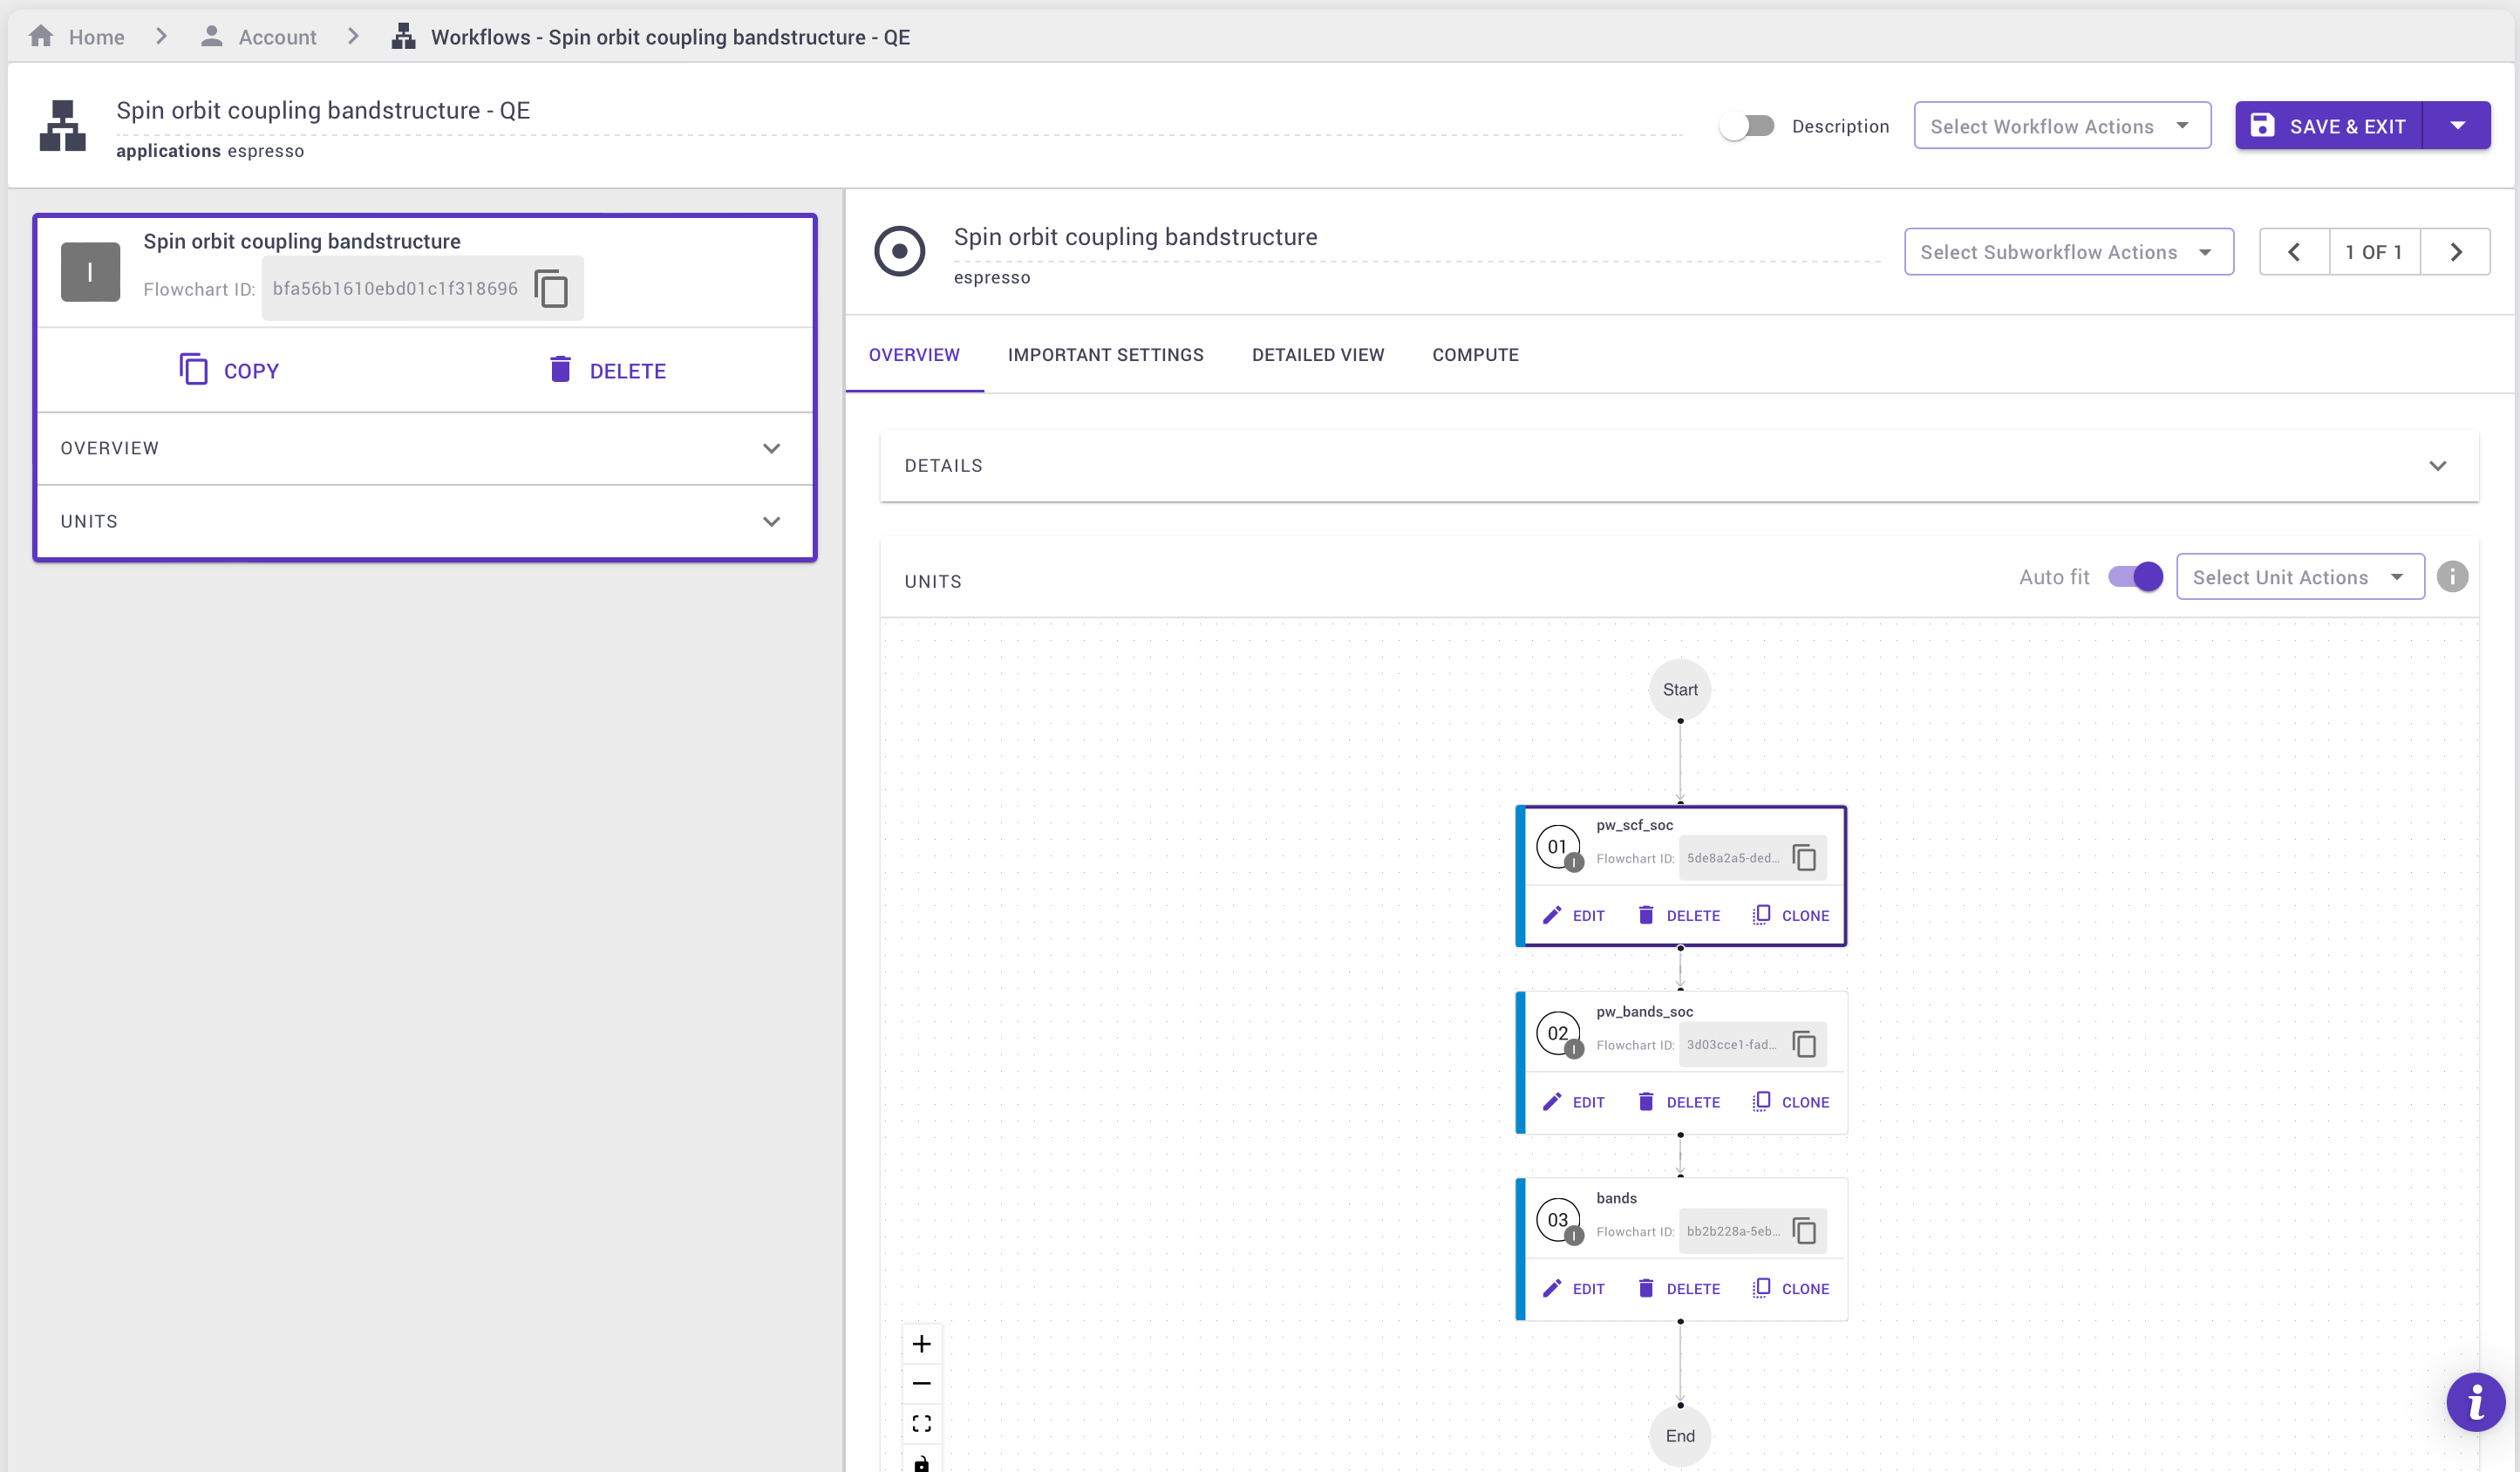Click the target icon beside Spin orbit coupling bandstructure
The width and height of the screenshot is (2520, 1472).
click(x=899, y=251)
